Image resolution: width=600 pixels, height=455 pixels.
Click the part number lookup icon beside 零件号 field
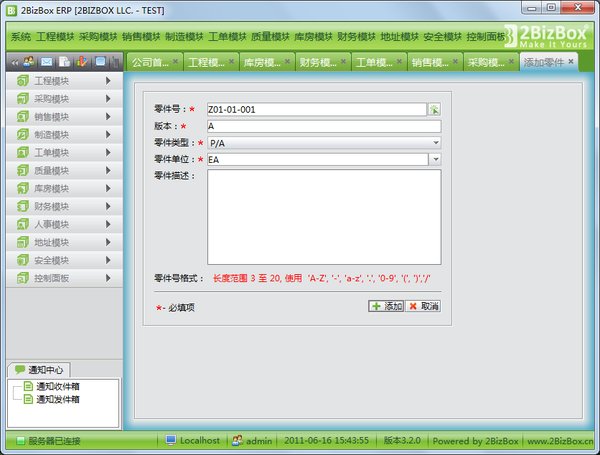click(434, 109)
